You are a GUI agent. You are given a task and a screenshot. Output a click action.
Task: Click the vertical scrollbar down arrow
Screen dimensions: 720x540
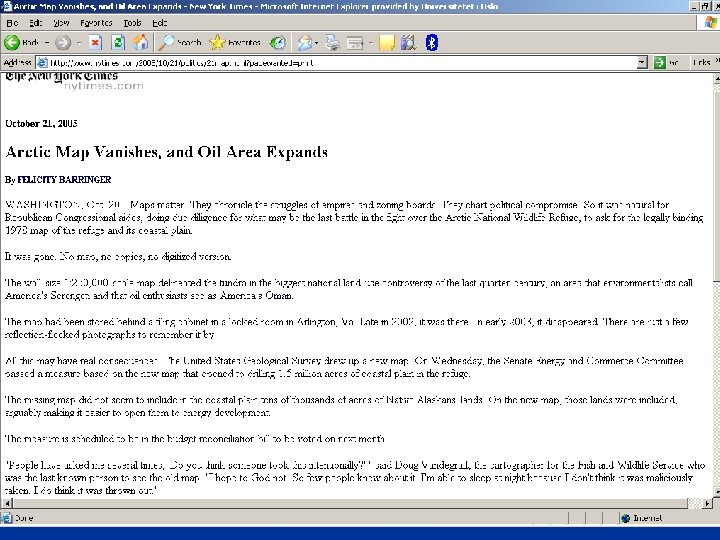(716, 491)
